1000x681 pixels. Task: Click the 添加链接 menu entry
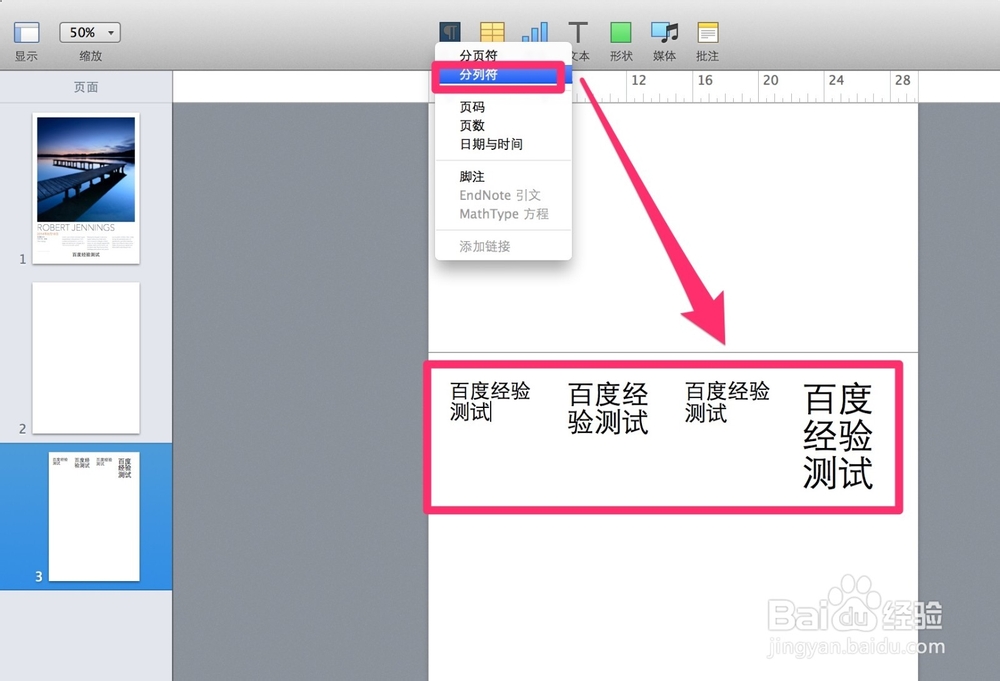(x=503, y=246)
